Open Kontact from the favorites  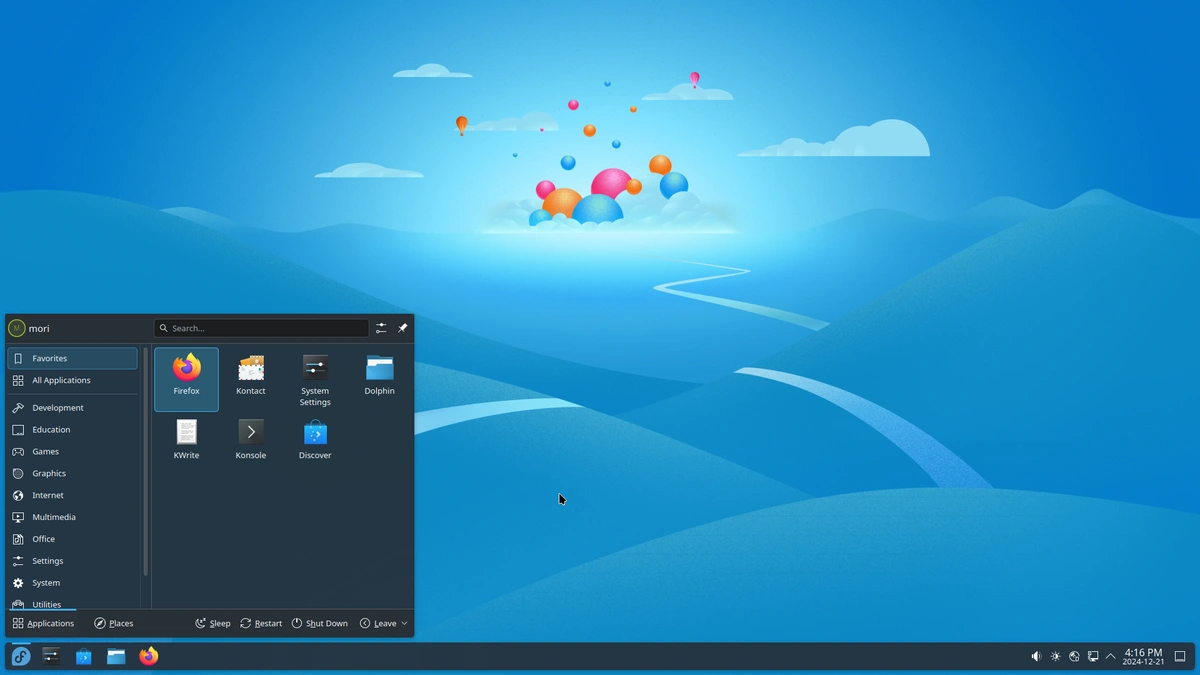[x=250, y=377]
